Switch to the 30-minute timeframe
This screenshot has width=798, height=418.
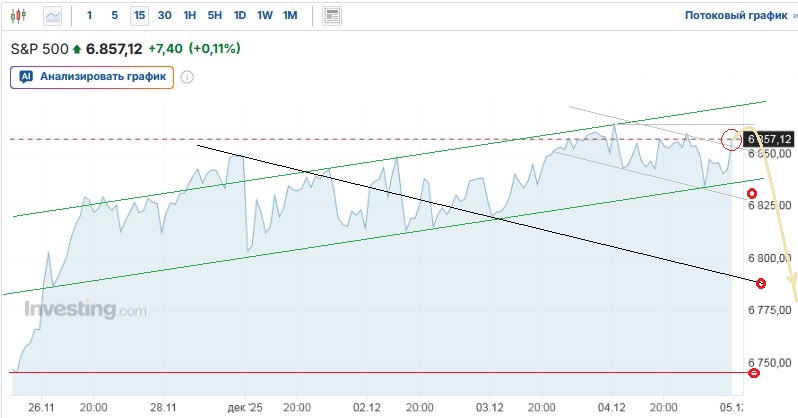(x=165, y=16)
